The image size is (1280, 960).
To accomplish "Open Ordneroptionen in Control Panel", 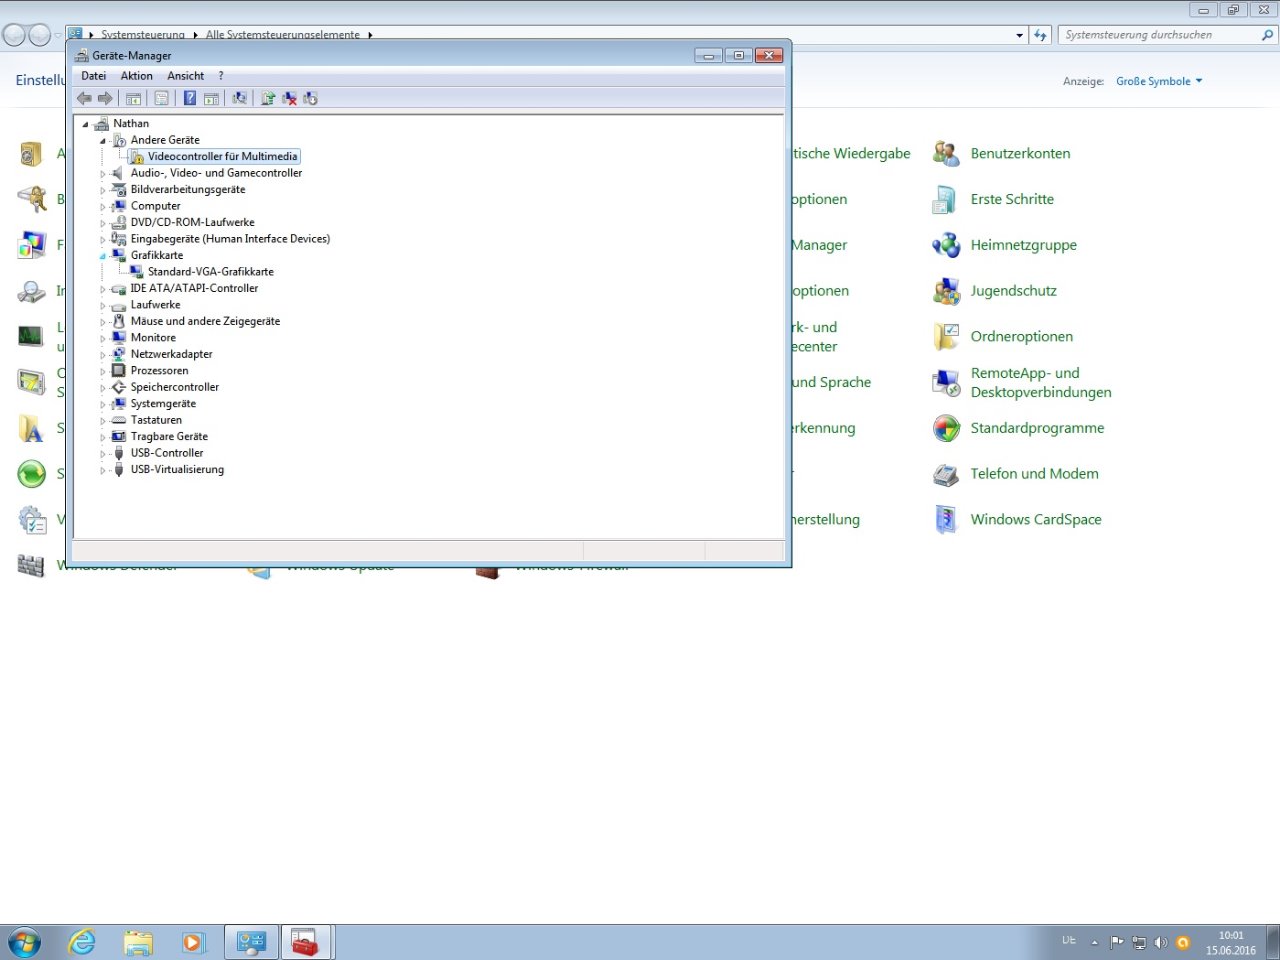I will pos(1021,338).
